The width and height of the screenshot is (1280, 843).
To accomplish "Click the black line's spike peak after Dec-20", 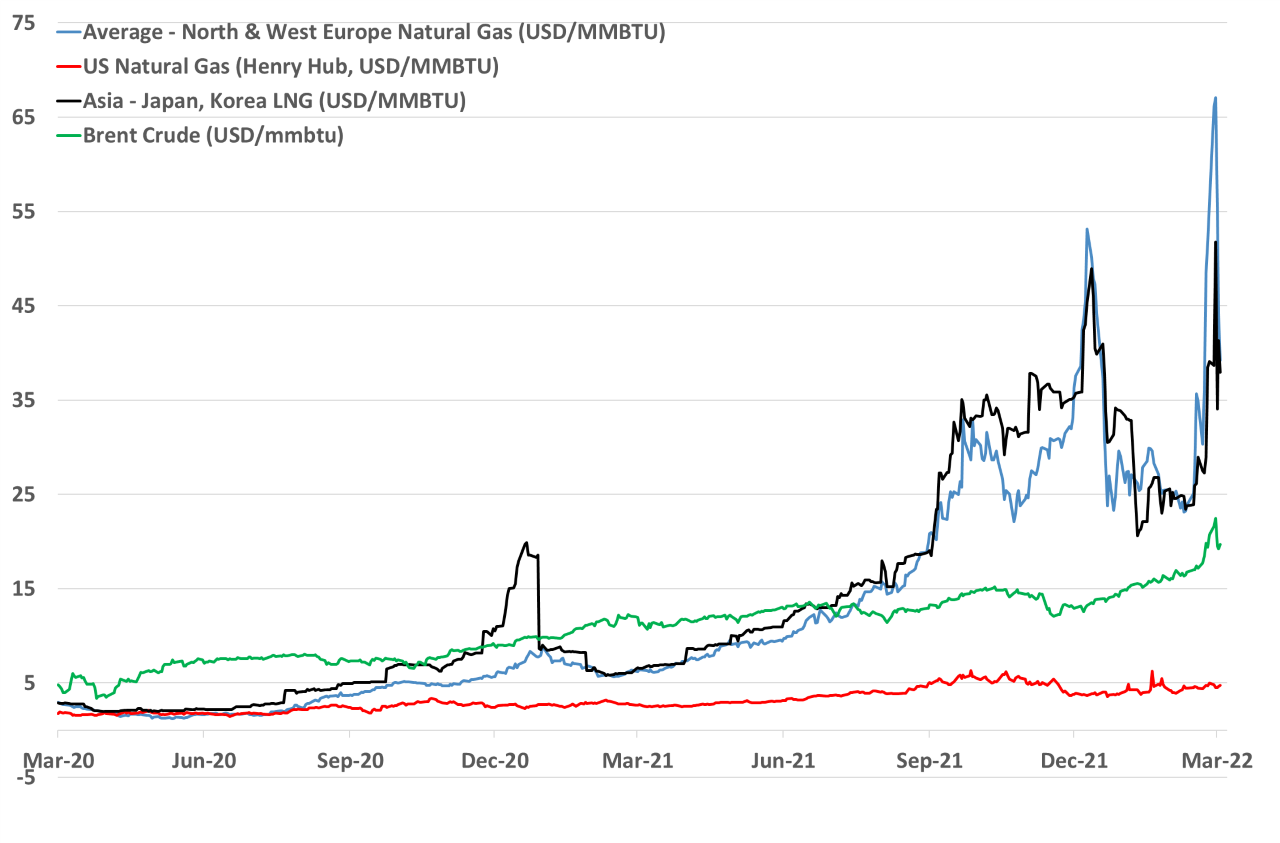I will [x=526, y=543].
